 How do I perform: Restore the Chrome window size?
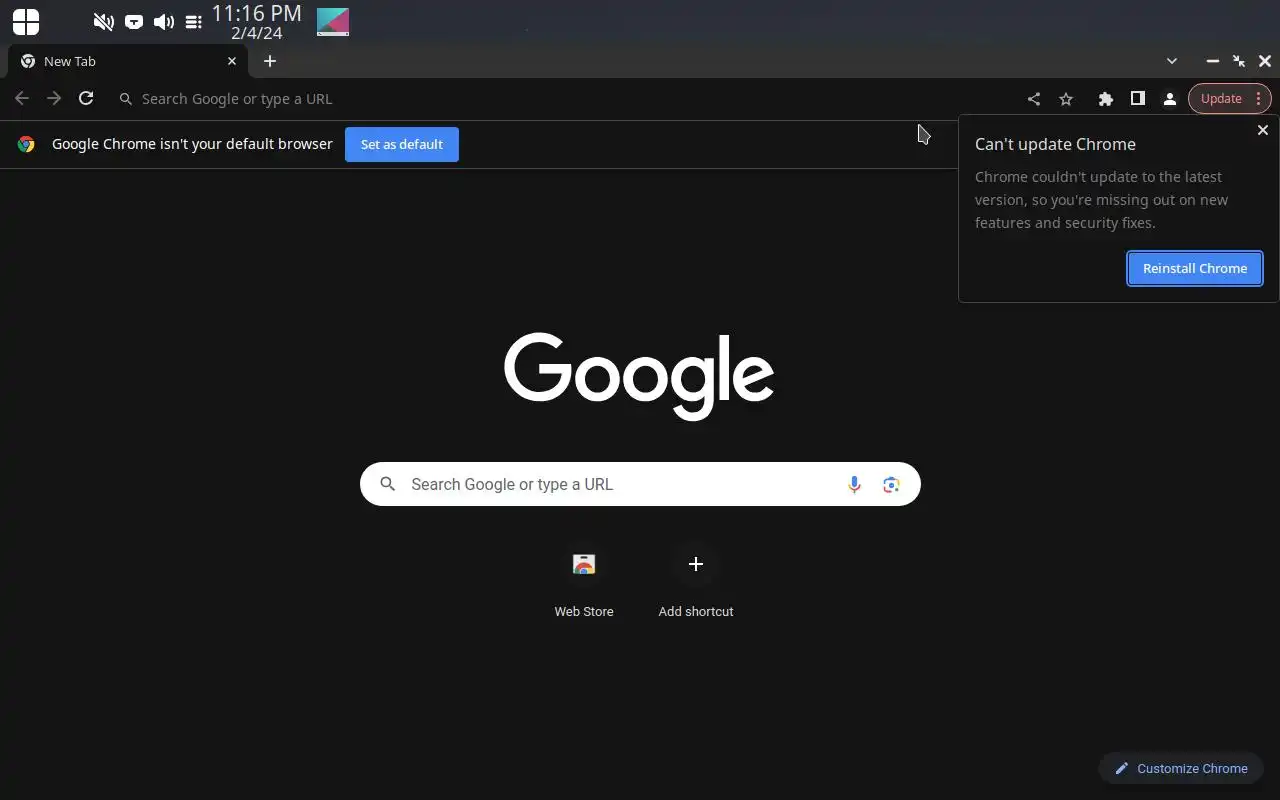point(1239,61)
